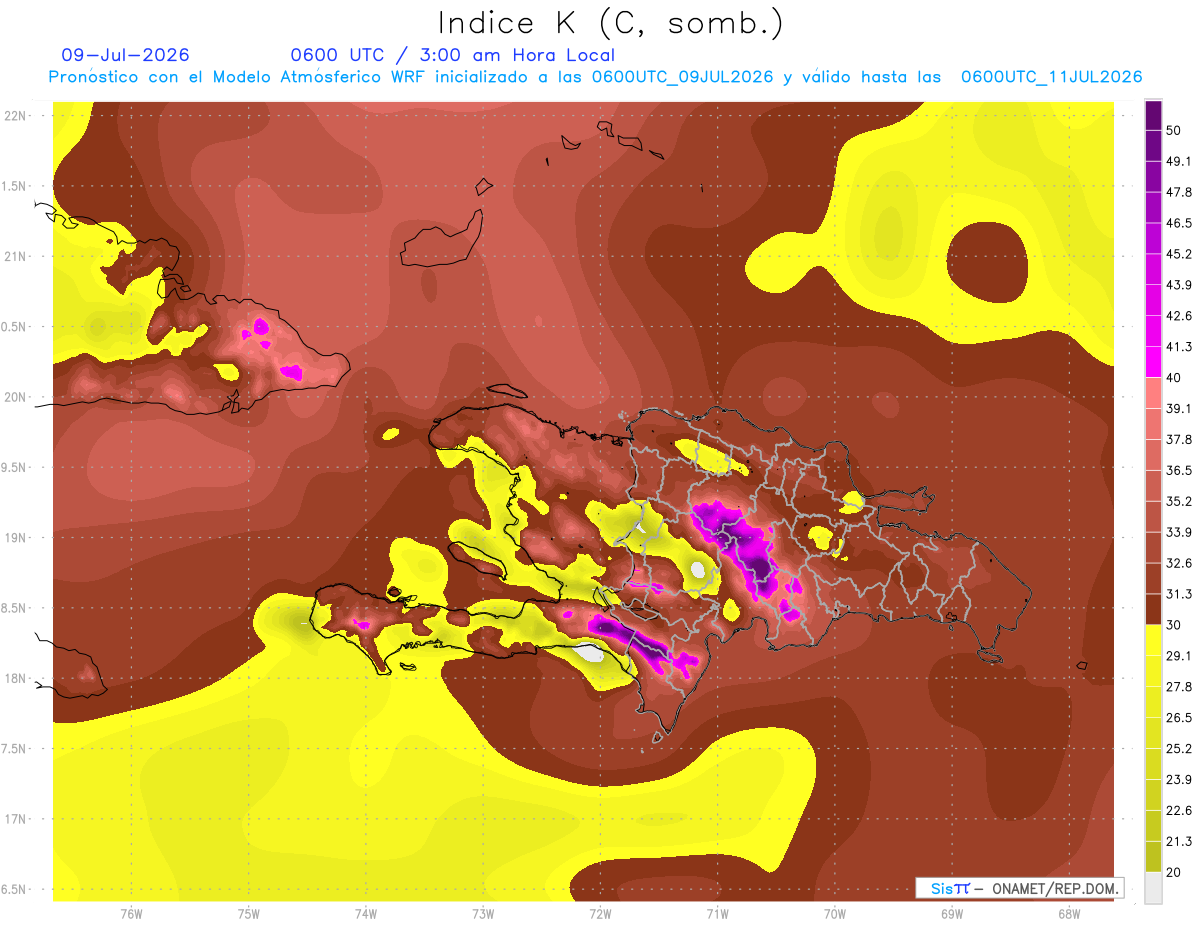This screenshot has height=927, width=1200.
Task: Click the color scale value "25.2"
Action: point(1179,749)
